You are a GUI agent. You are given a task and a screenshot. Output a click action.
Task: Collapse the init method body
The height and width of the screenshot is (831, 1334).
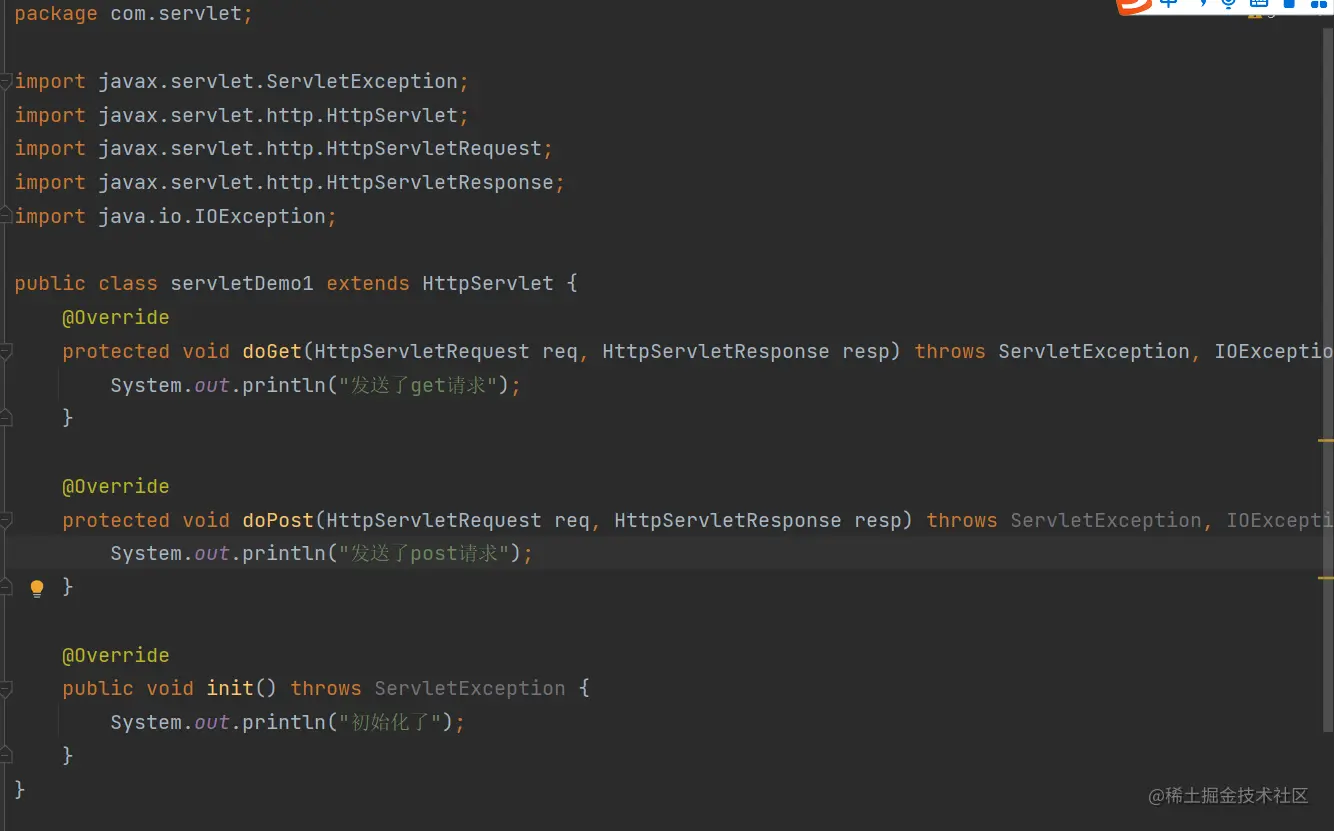(x=5, y=689)
